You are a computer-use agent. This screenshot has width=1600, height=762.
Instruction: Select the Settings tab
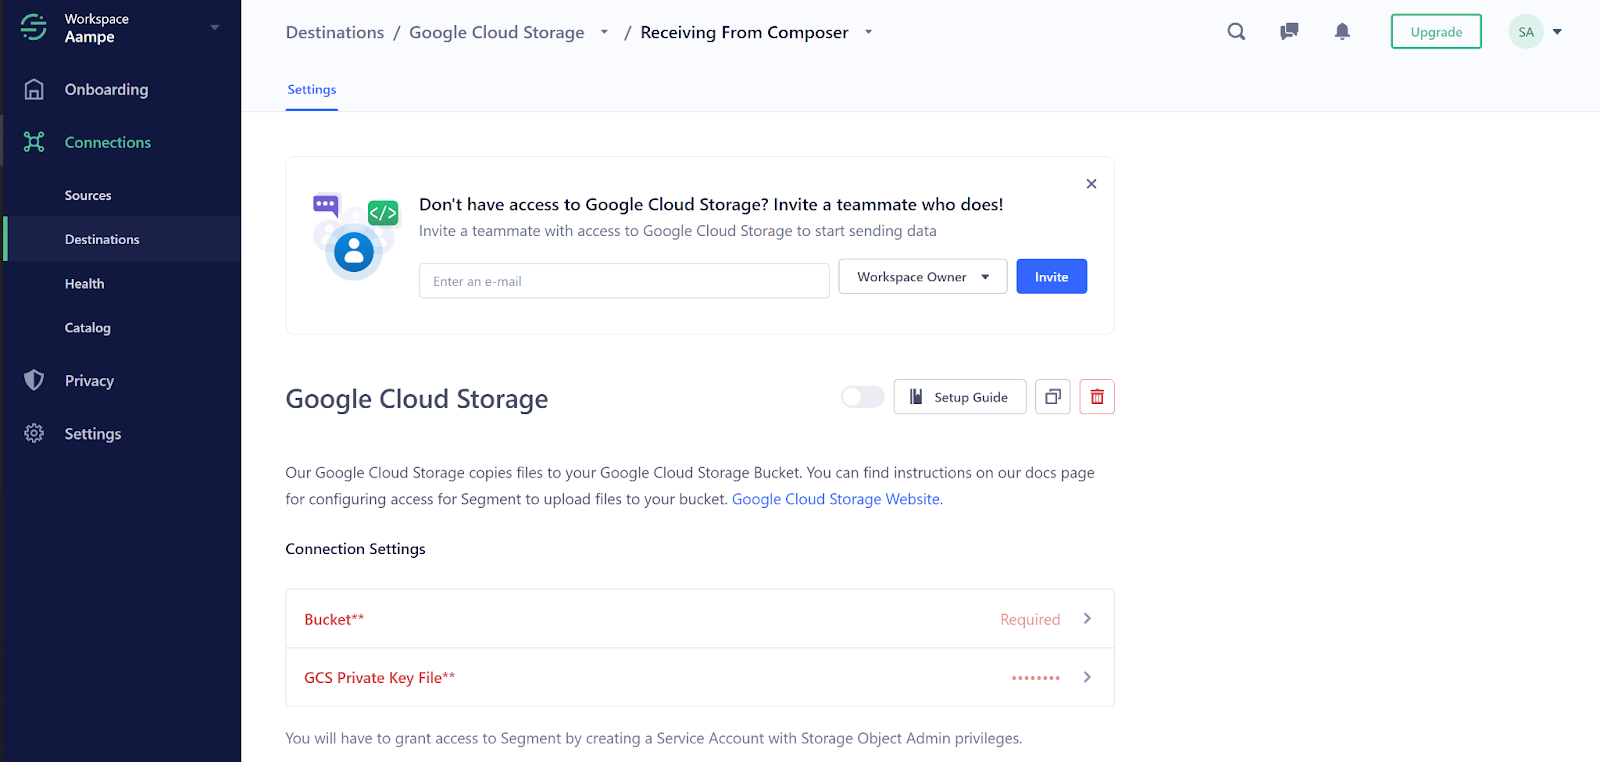point(312,90)
